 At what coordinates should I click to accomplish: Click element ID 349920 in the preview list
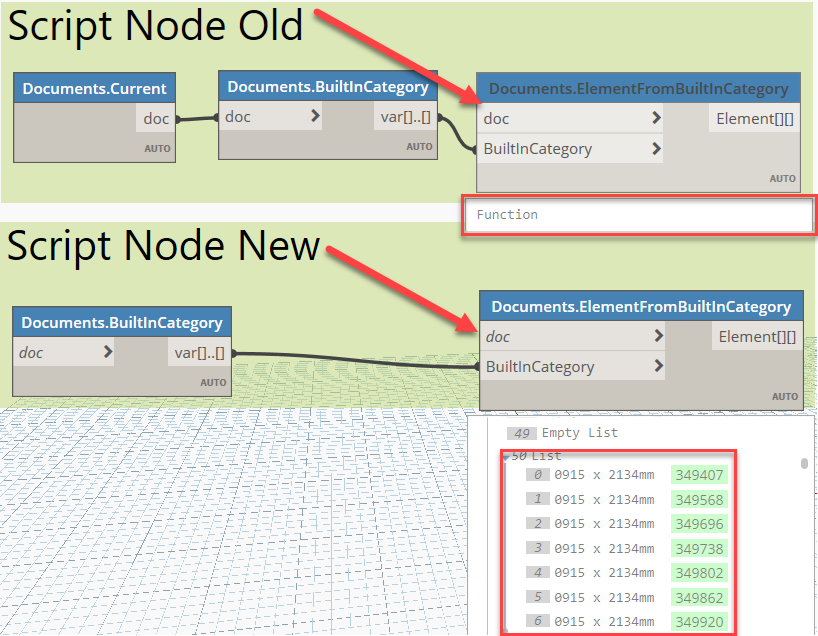tap(699, 621)
